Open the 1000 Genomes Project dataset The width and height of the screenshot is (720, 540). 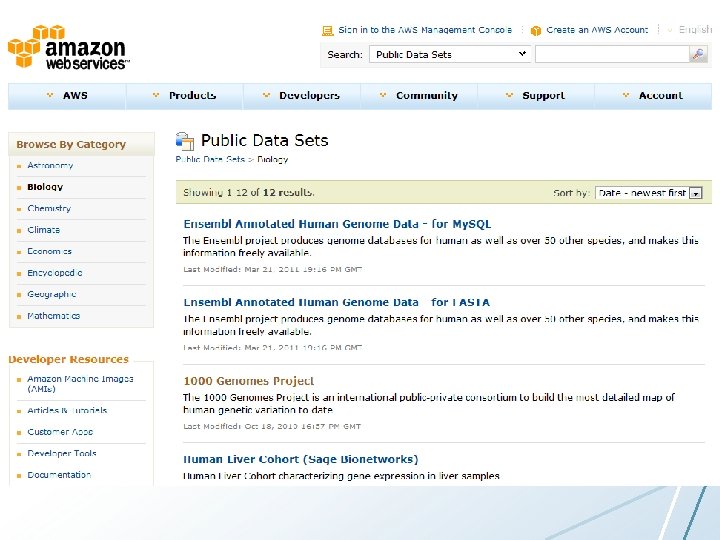(x=249, y=381)
